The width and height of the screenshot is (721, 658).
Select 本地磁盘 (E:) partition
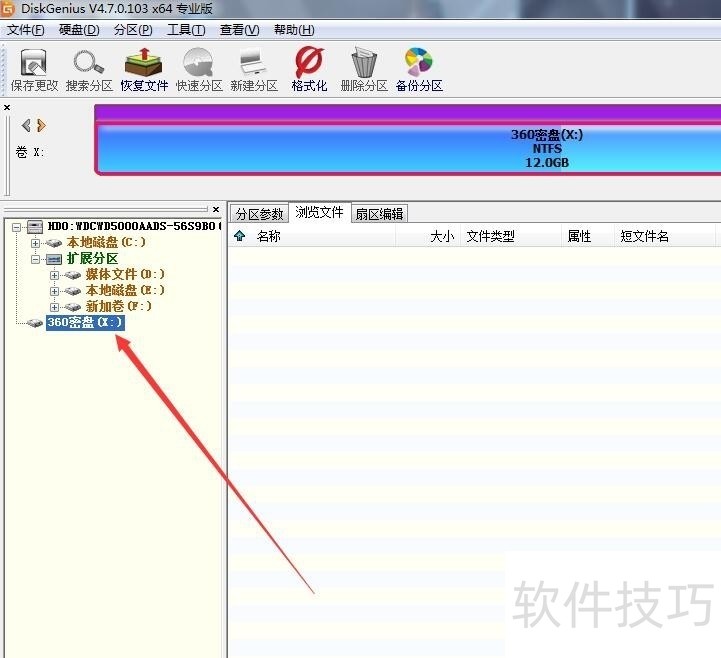click(x=125, y=291)
